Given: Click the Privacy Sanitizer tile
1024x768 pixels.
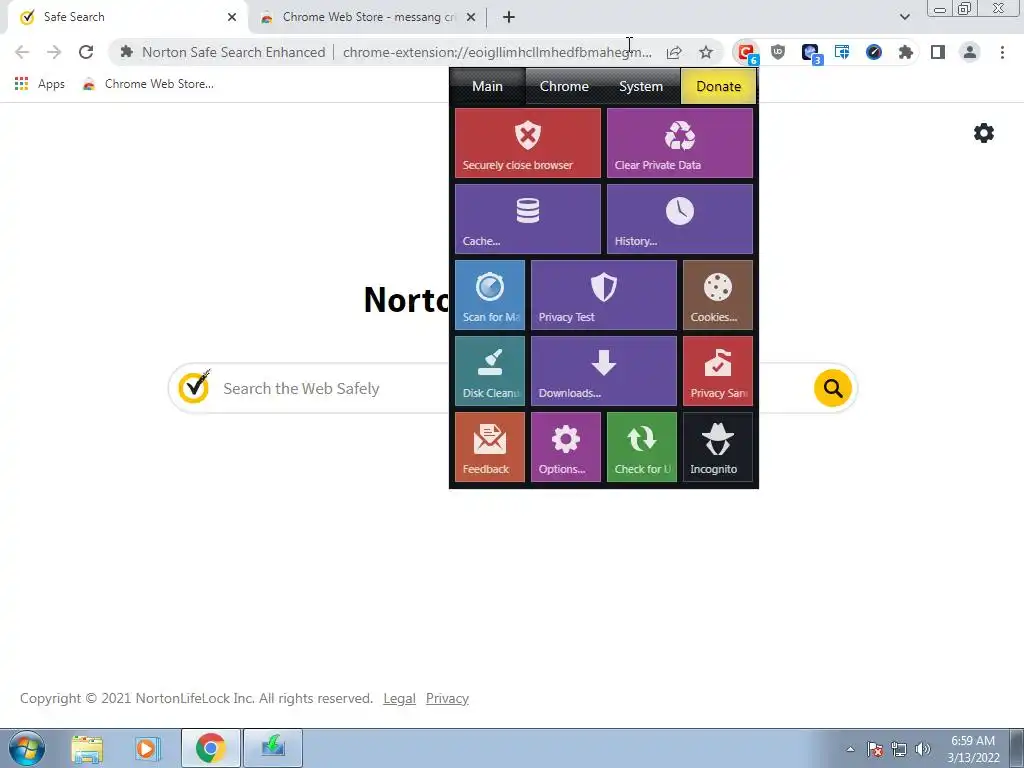Looking at the screenshot, I should point(718,371).
